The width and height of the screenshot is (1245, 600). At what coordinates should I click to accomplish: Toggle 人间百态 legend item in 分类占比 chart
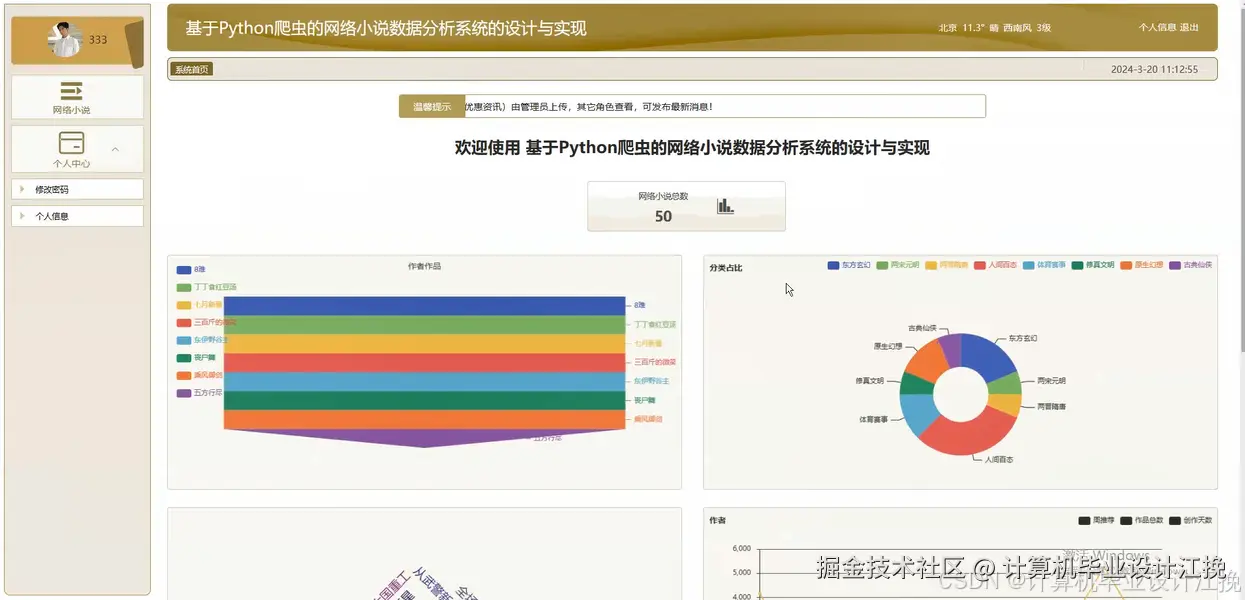(995, 265)
